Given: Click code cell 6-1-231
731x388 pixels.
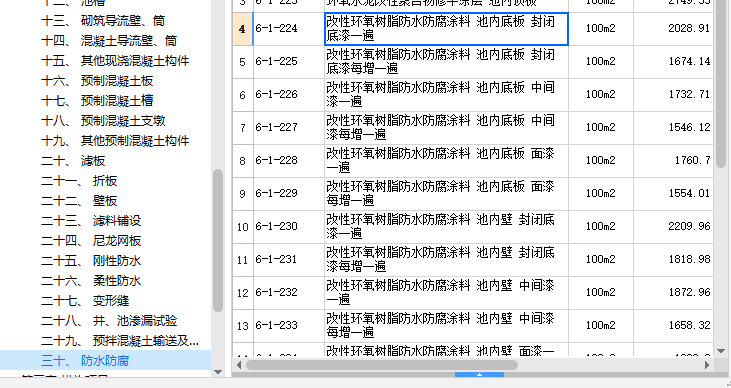Looking at the screenshot, I should 289,260.
